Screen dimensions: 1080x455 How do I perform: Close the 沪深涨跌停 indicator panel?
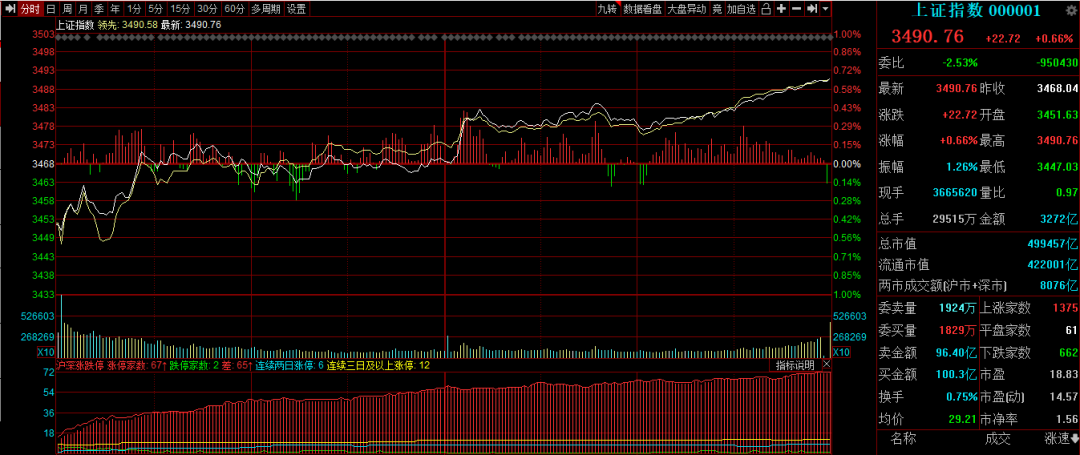click(826, 365)
